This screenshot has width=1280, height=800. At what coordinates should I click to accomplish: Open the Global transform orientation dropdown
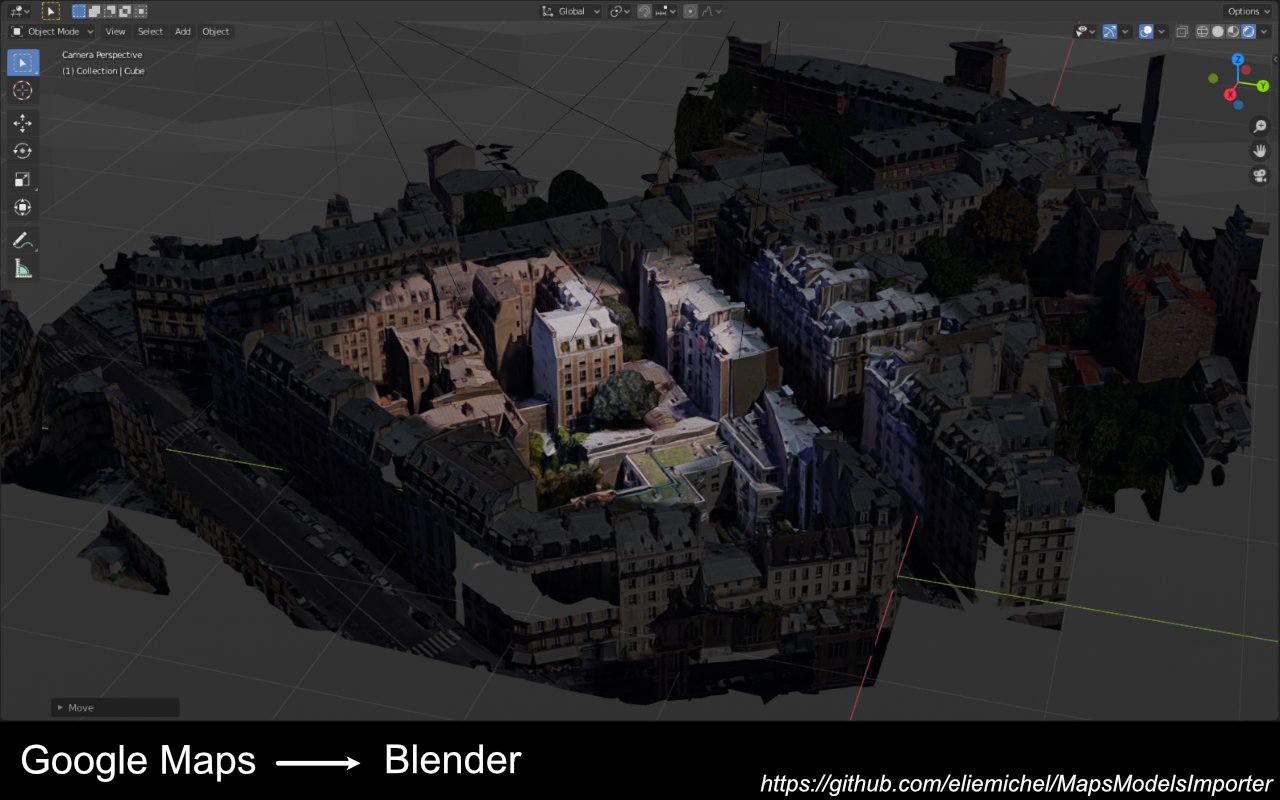pos(571,11)
